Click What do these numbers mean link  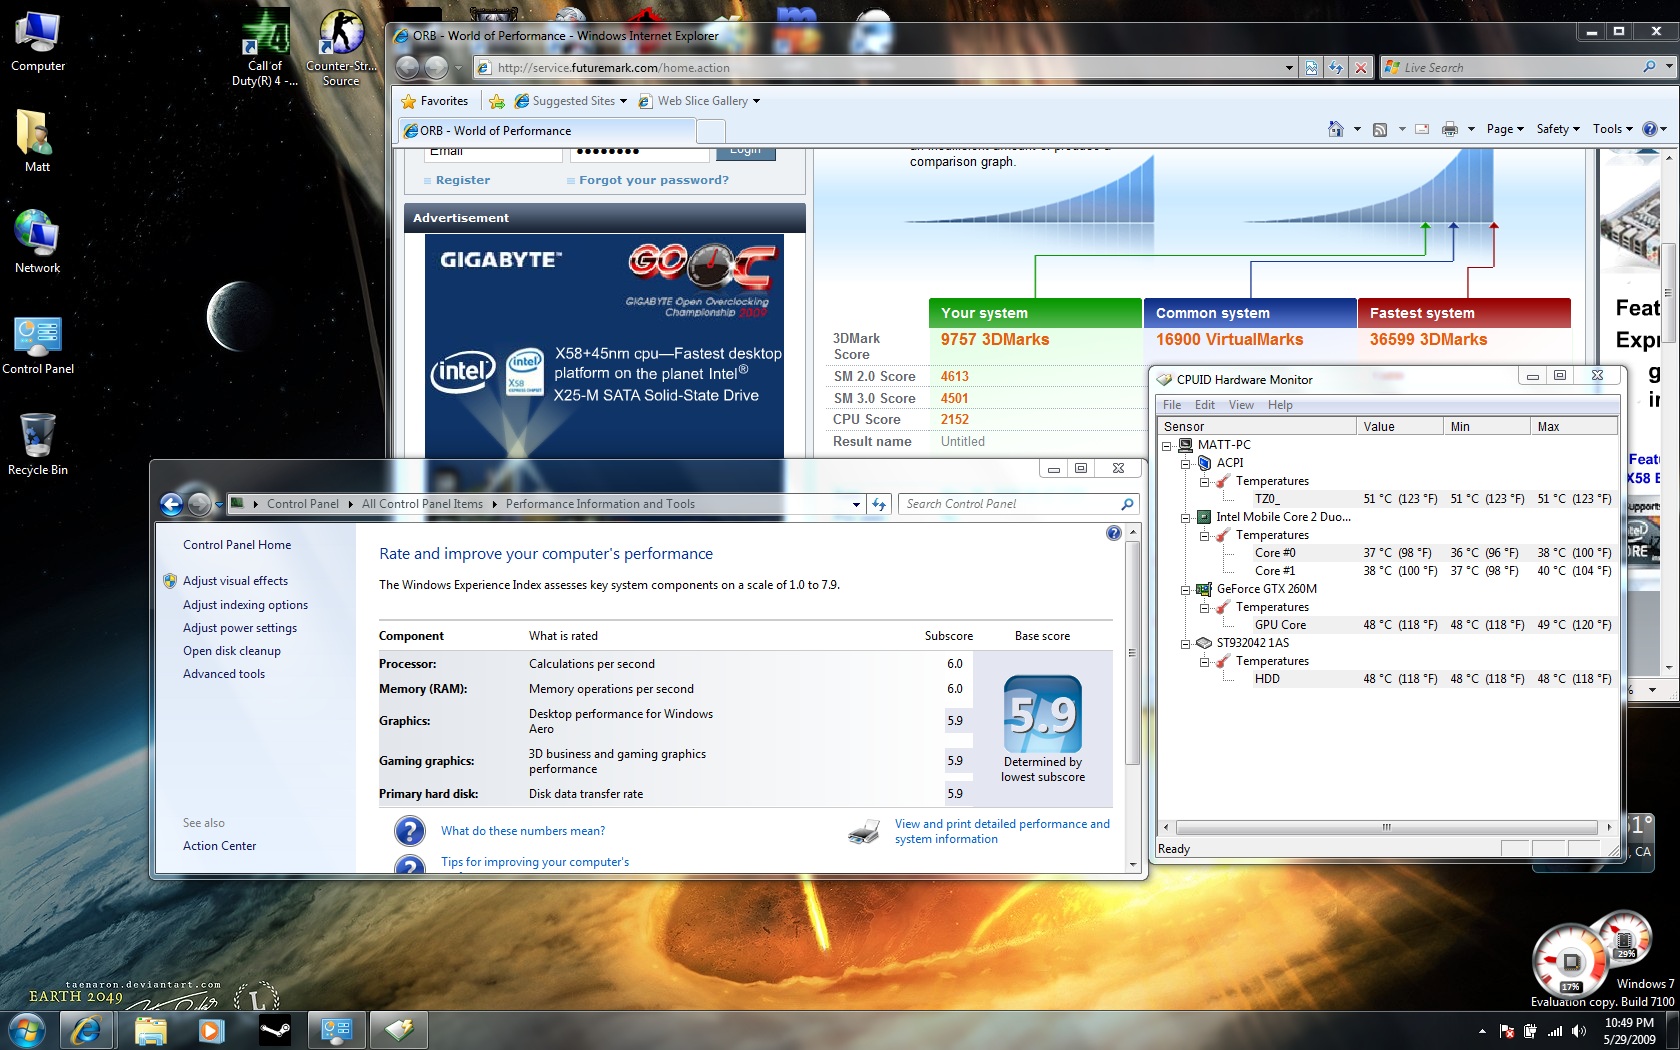point(523,831)
